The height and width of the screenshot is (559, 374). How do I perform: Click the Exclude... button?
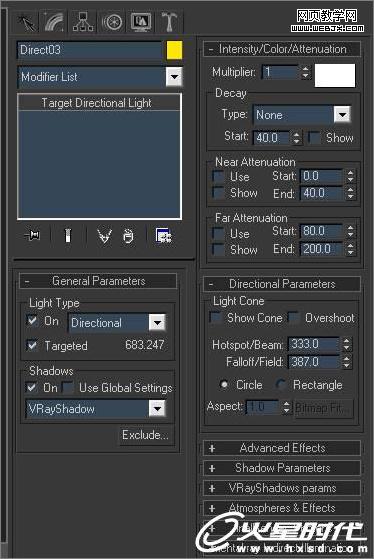pos(146,435)
